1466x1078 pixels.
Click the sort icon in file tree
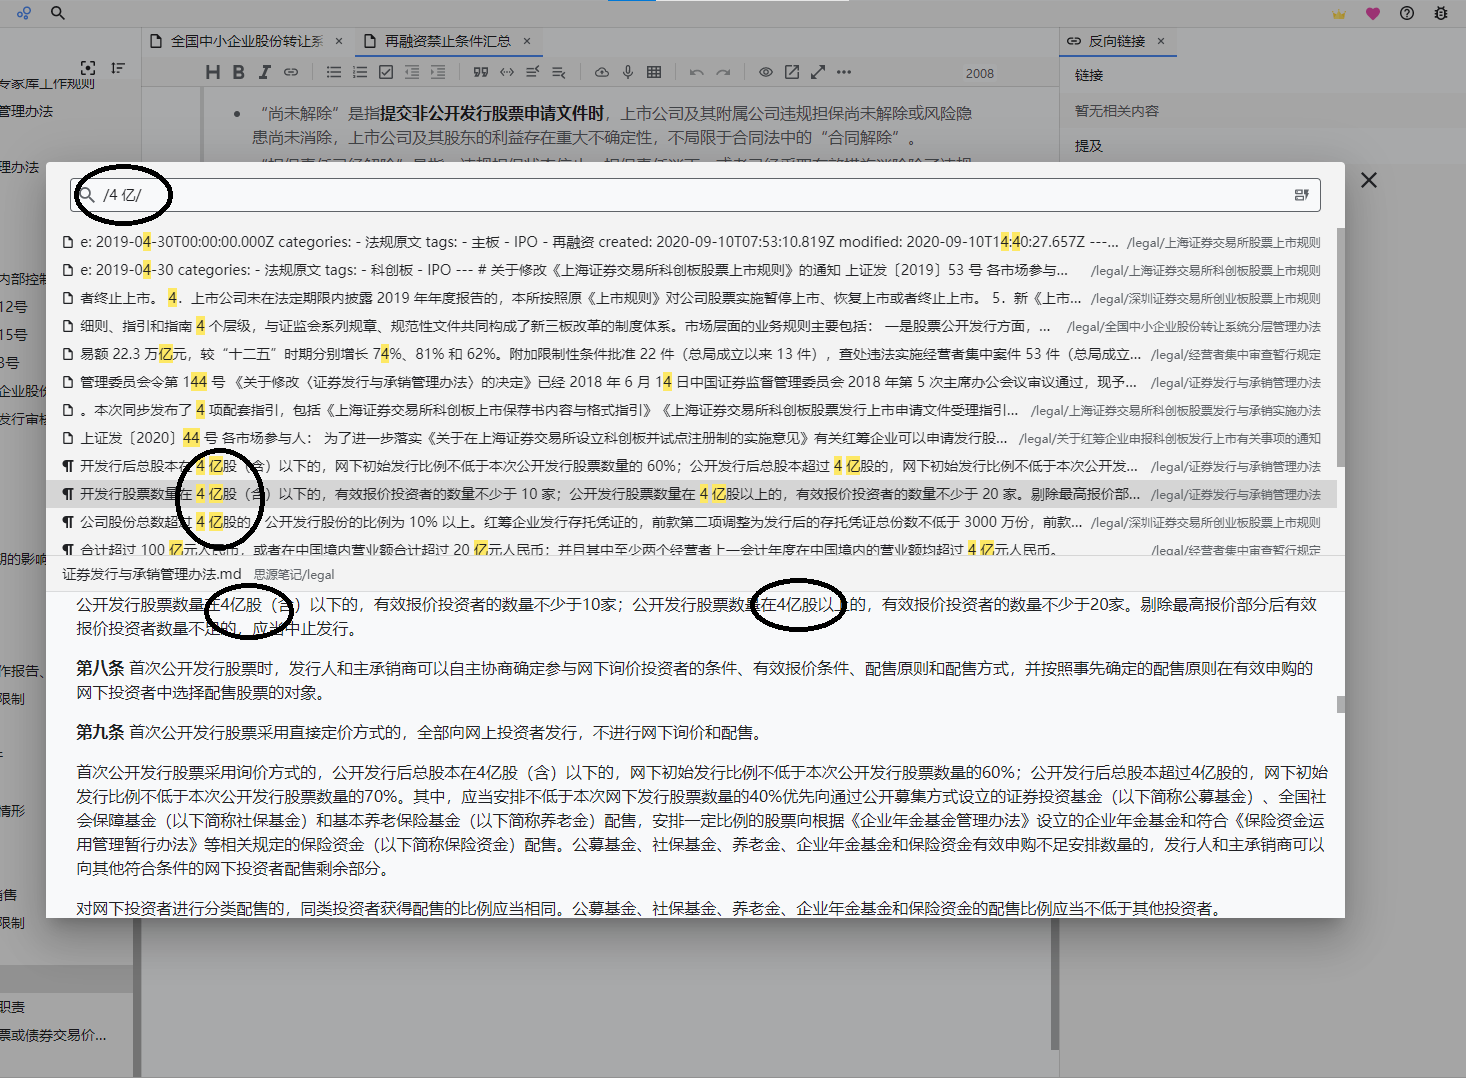point(118,68)
